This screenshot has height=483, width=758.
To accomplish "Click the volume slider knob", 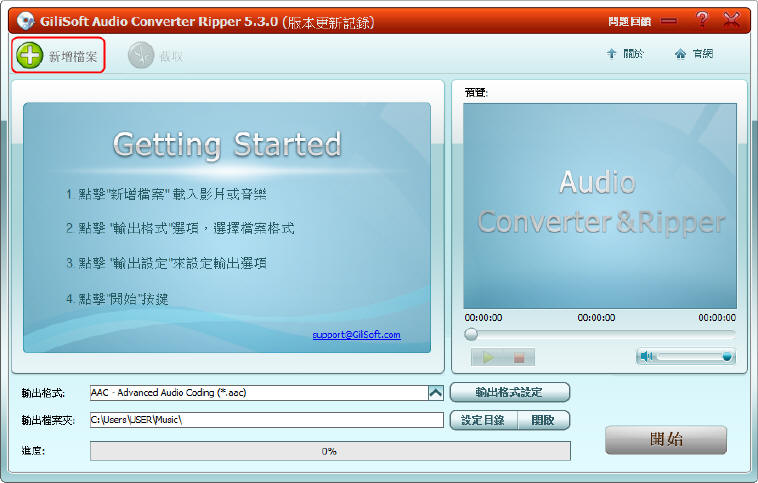I will click(727, 356).
